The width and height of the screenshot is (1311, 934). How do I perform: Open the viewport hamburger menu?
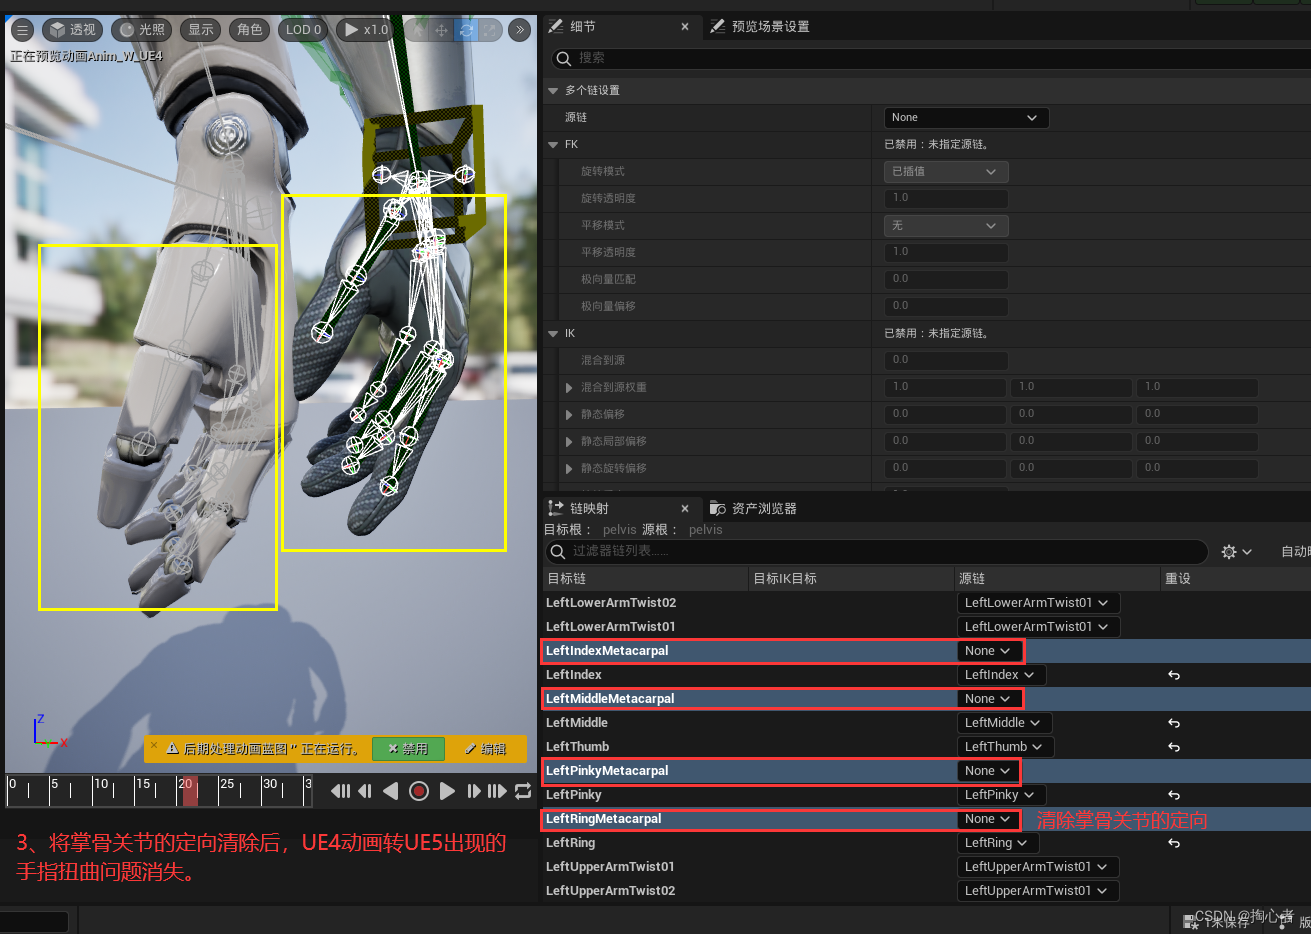tap(22, 29)
